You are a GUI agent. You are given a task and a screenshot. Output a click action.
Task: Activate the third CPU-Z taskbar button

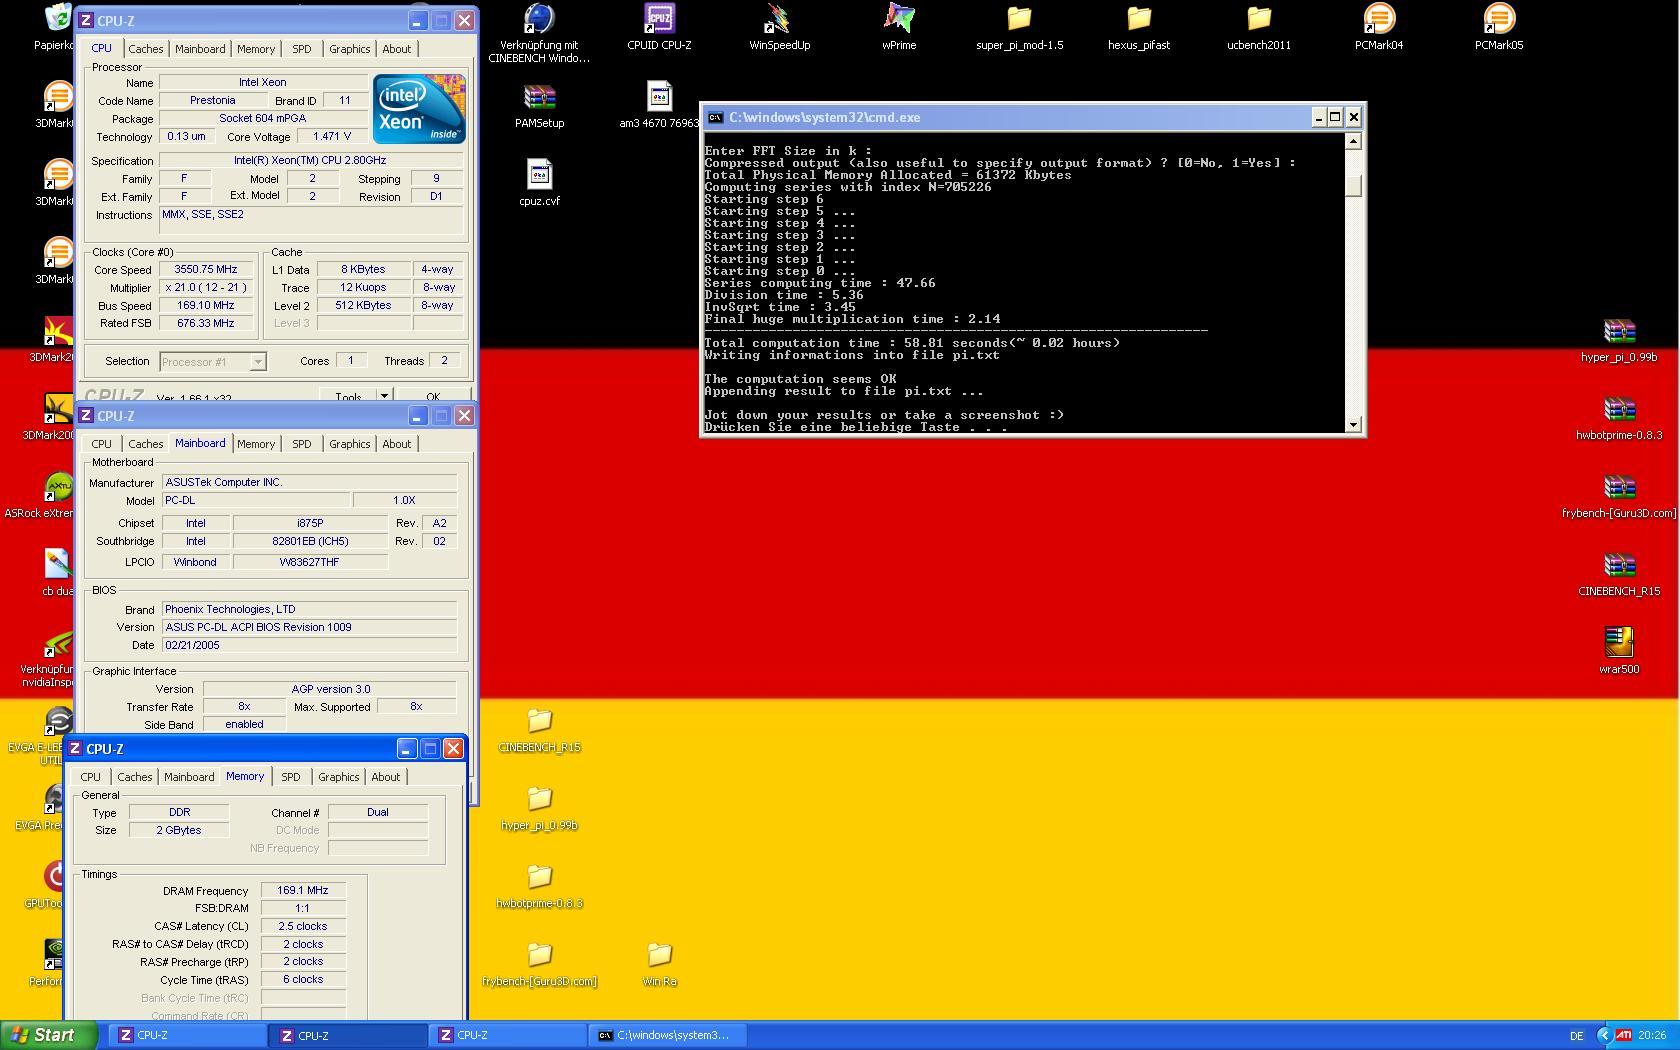(508, 1035)
